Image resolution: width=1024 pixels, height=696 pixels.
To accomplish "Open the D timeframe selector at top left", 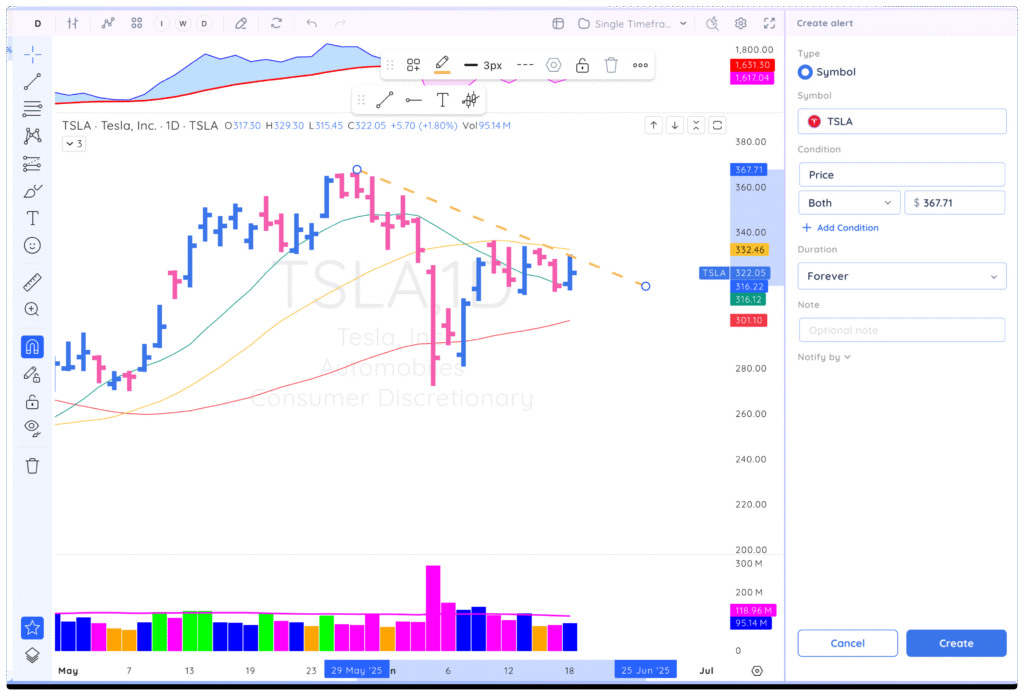I will point(38,24).
